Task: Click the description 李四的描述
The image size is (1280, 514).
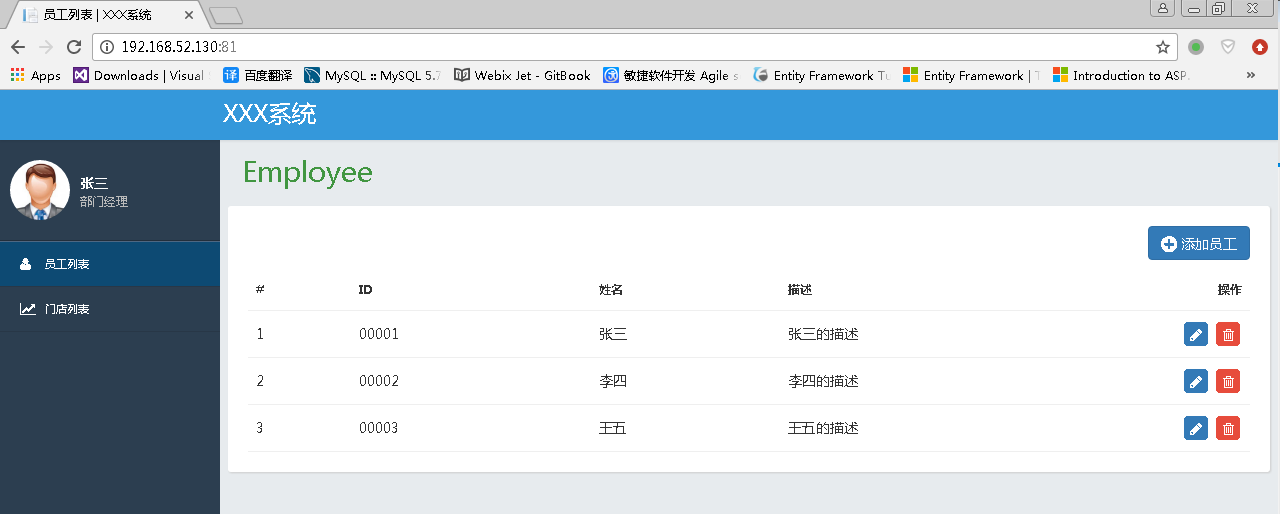Action: [x=823, y=381]
